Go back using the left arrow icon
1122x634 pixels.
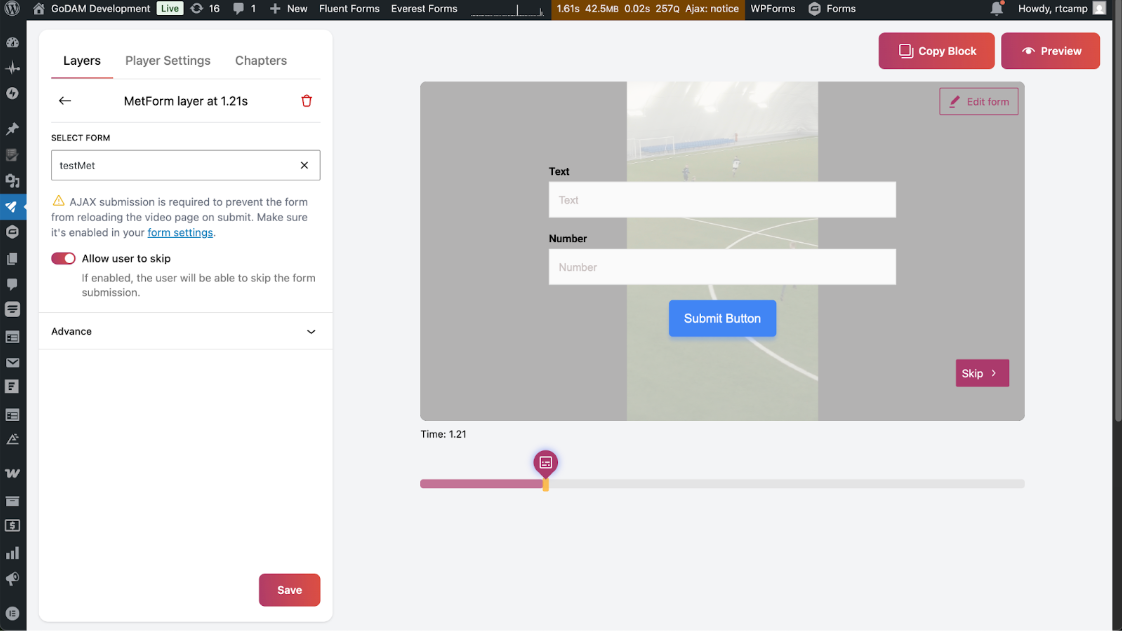click(65, 101)
